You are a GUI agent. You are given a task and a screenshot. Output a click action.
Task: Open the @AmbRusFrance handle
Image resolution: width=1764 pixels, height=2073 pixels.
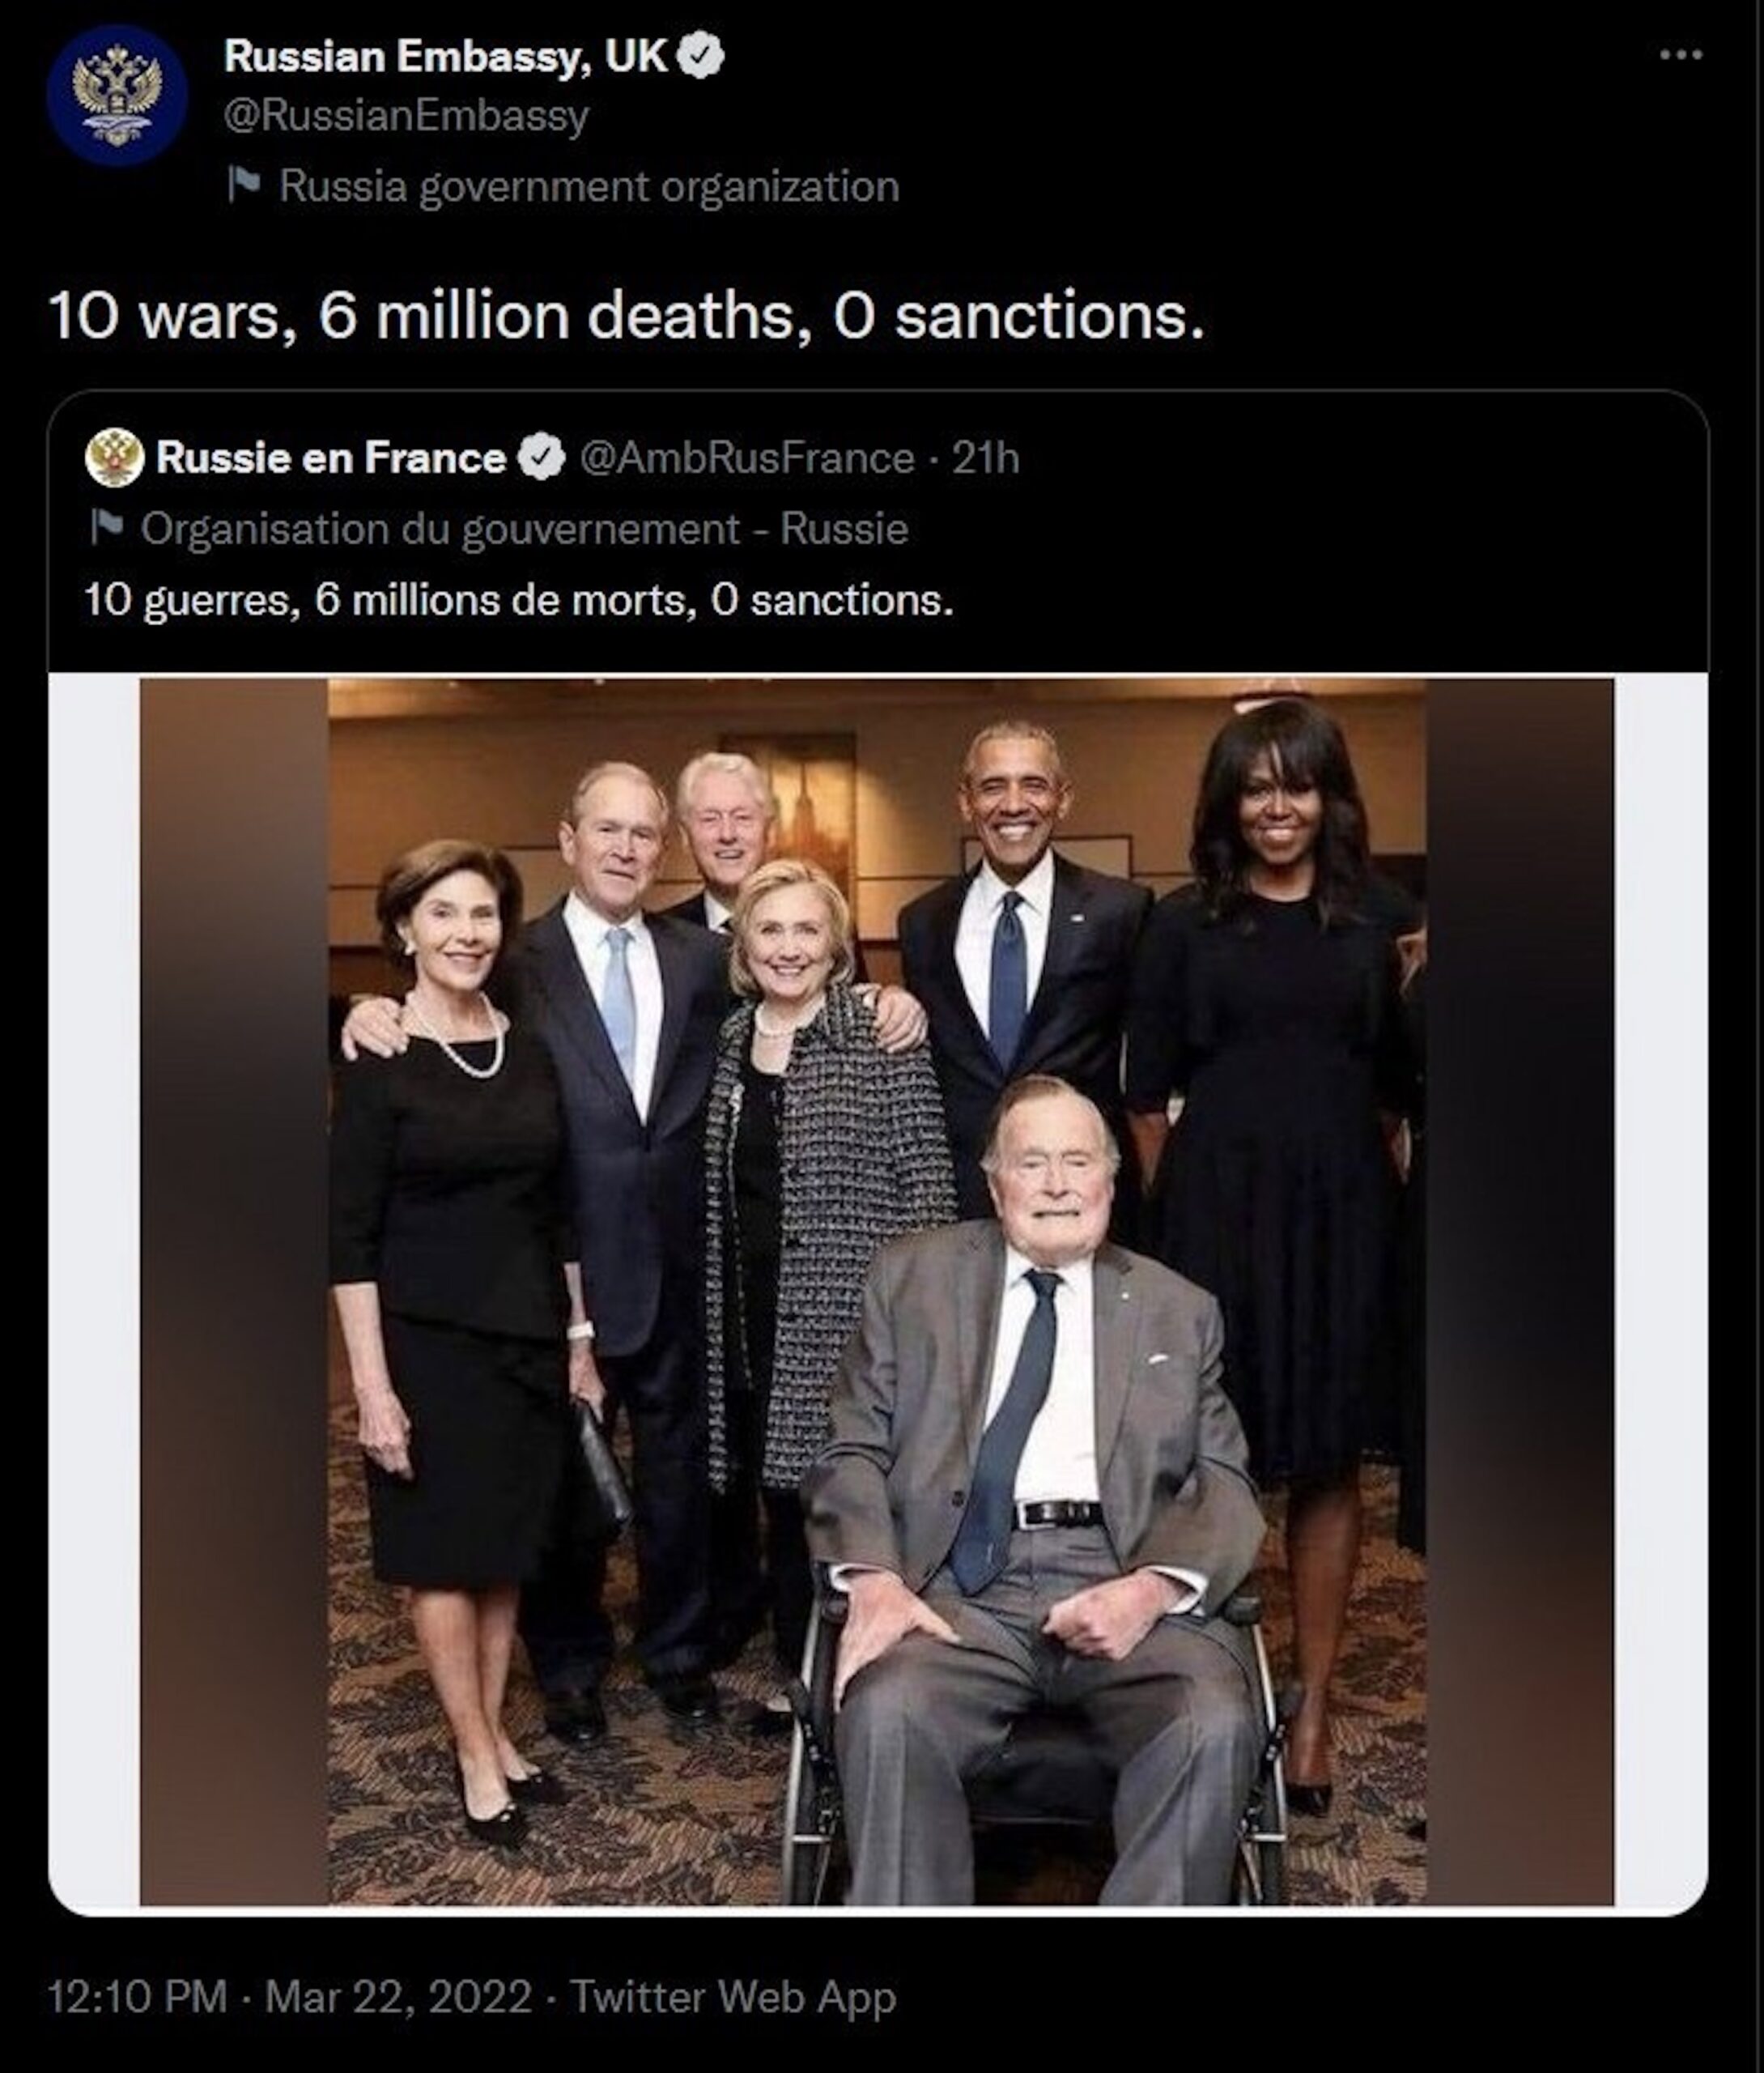[746, 458]
